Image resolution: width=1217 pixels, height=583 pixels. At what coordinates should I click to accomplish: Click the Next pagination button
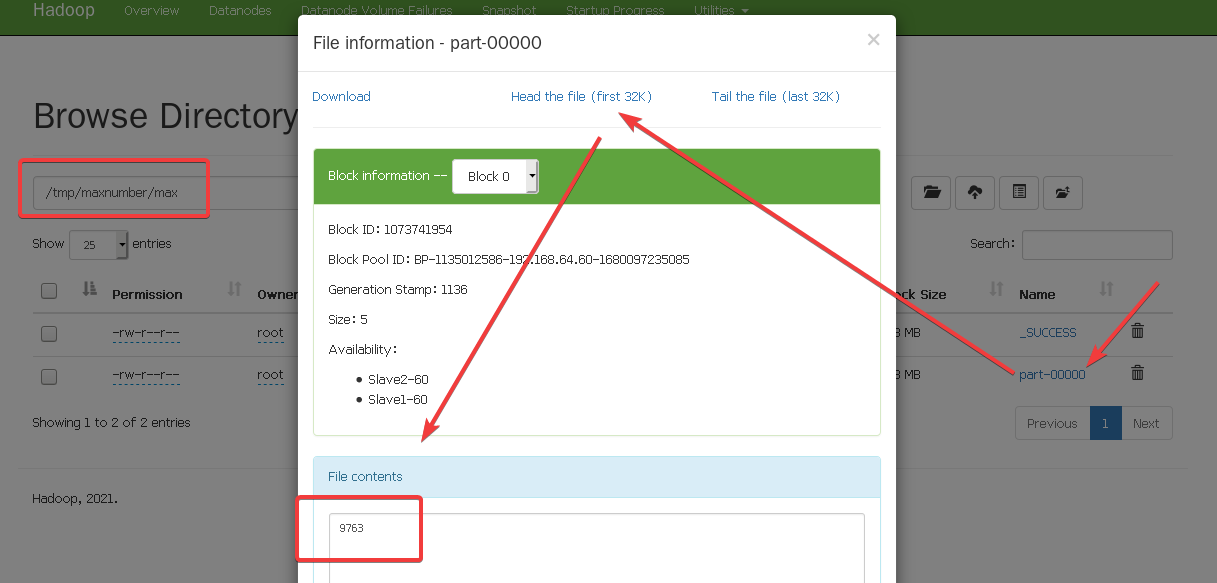[x=1146, y=423]
